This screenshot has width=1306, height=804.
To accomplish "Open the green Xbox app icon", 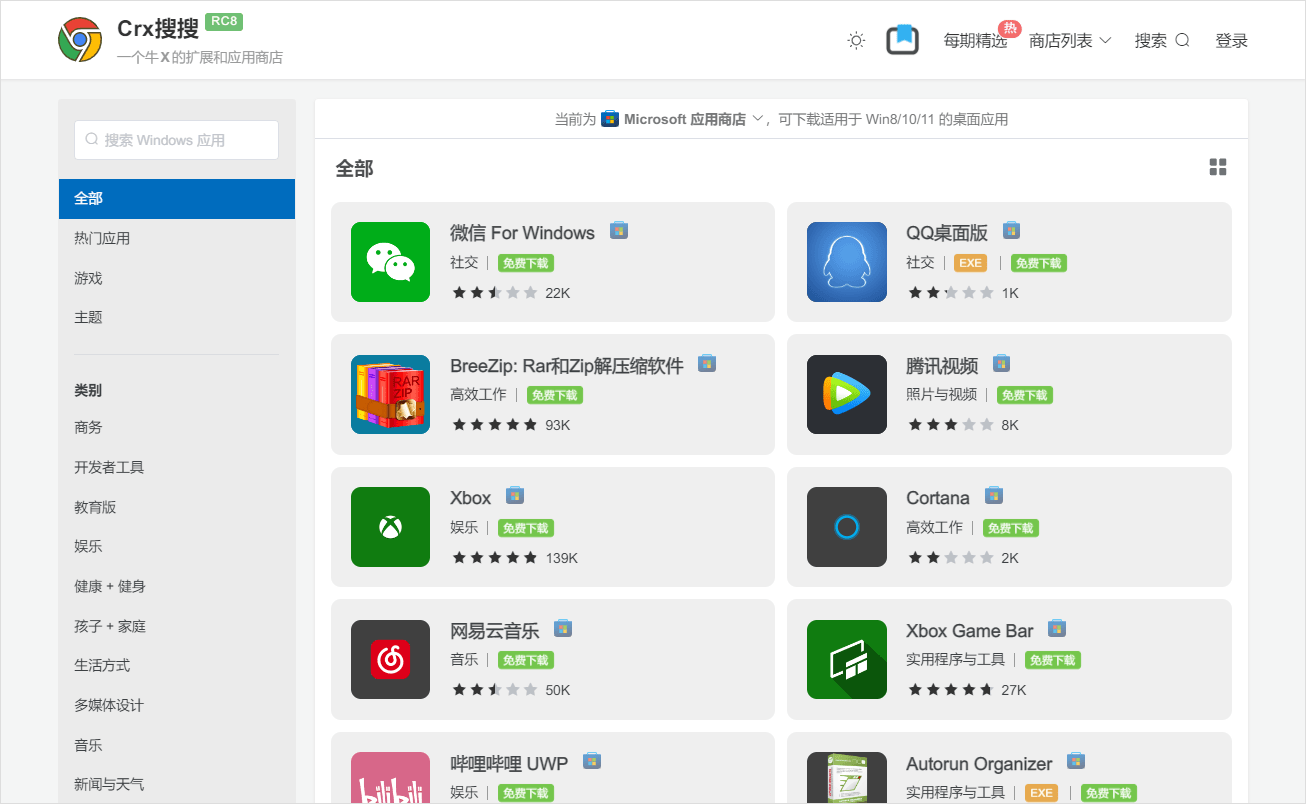I will click(x=390, y=527).
